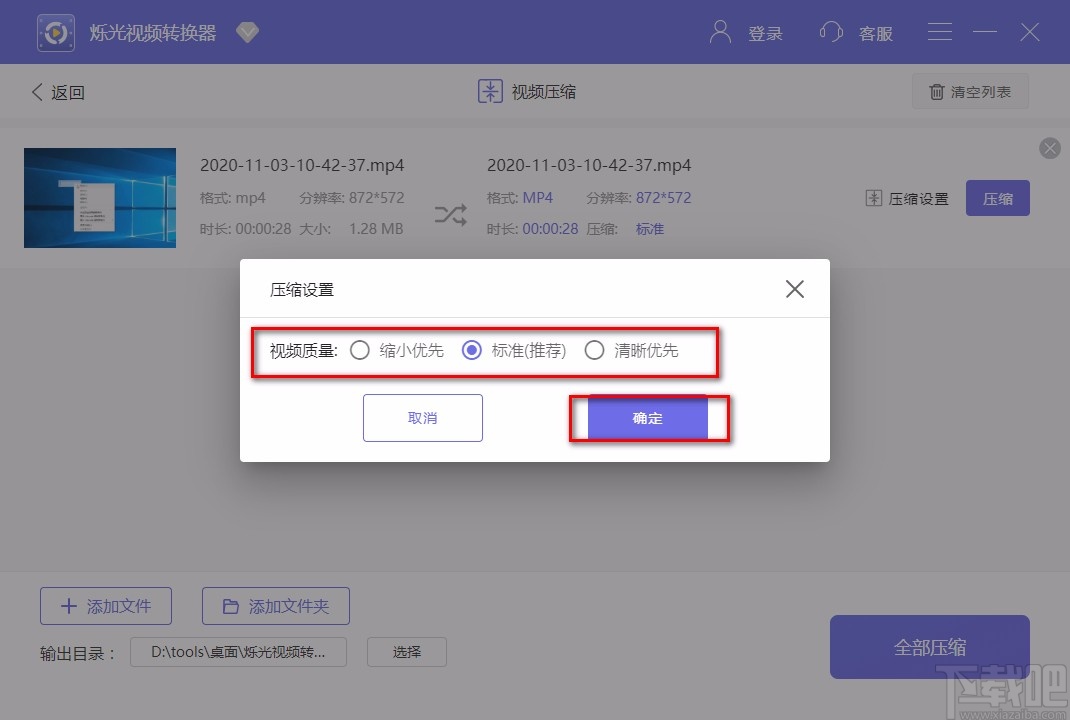This screenshot has height=720, width=1070.
Task: Click the 登录 link
Action: (x=765, y=33)
